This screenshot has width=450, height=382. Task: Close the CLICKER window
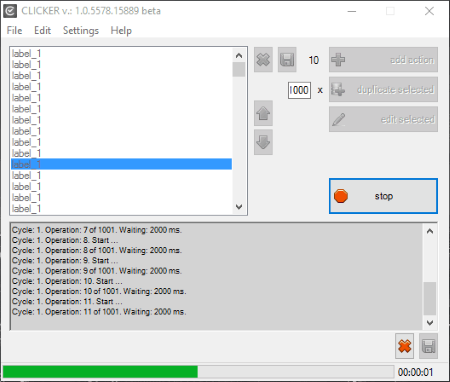click(429, 11)
